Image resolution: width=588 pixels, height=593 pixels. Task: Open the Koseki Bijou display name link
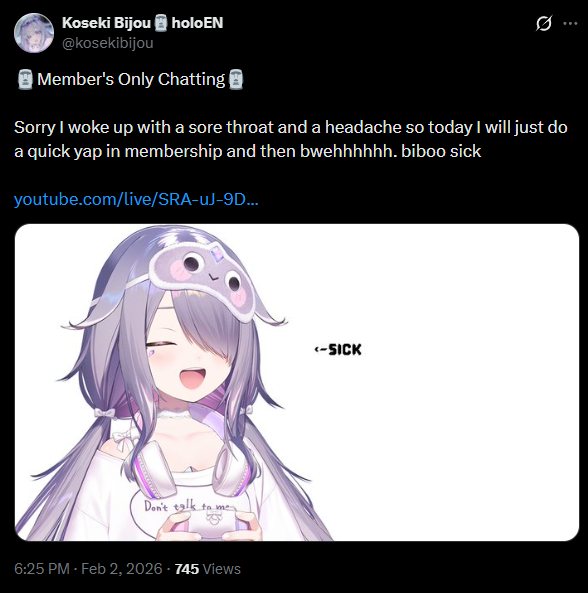pos(106,23)
